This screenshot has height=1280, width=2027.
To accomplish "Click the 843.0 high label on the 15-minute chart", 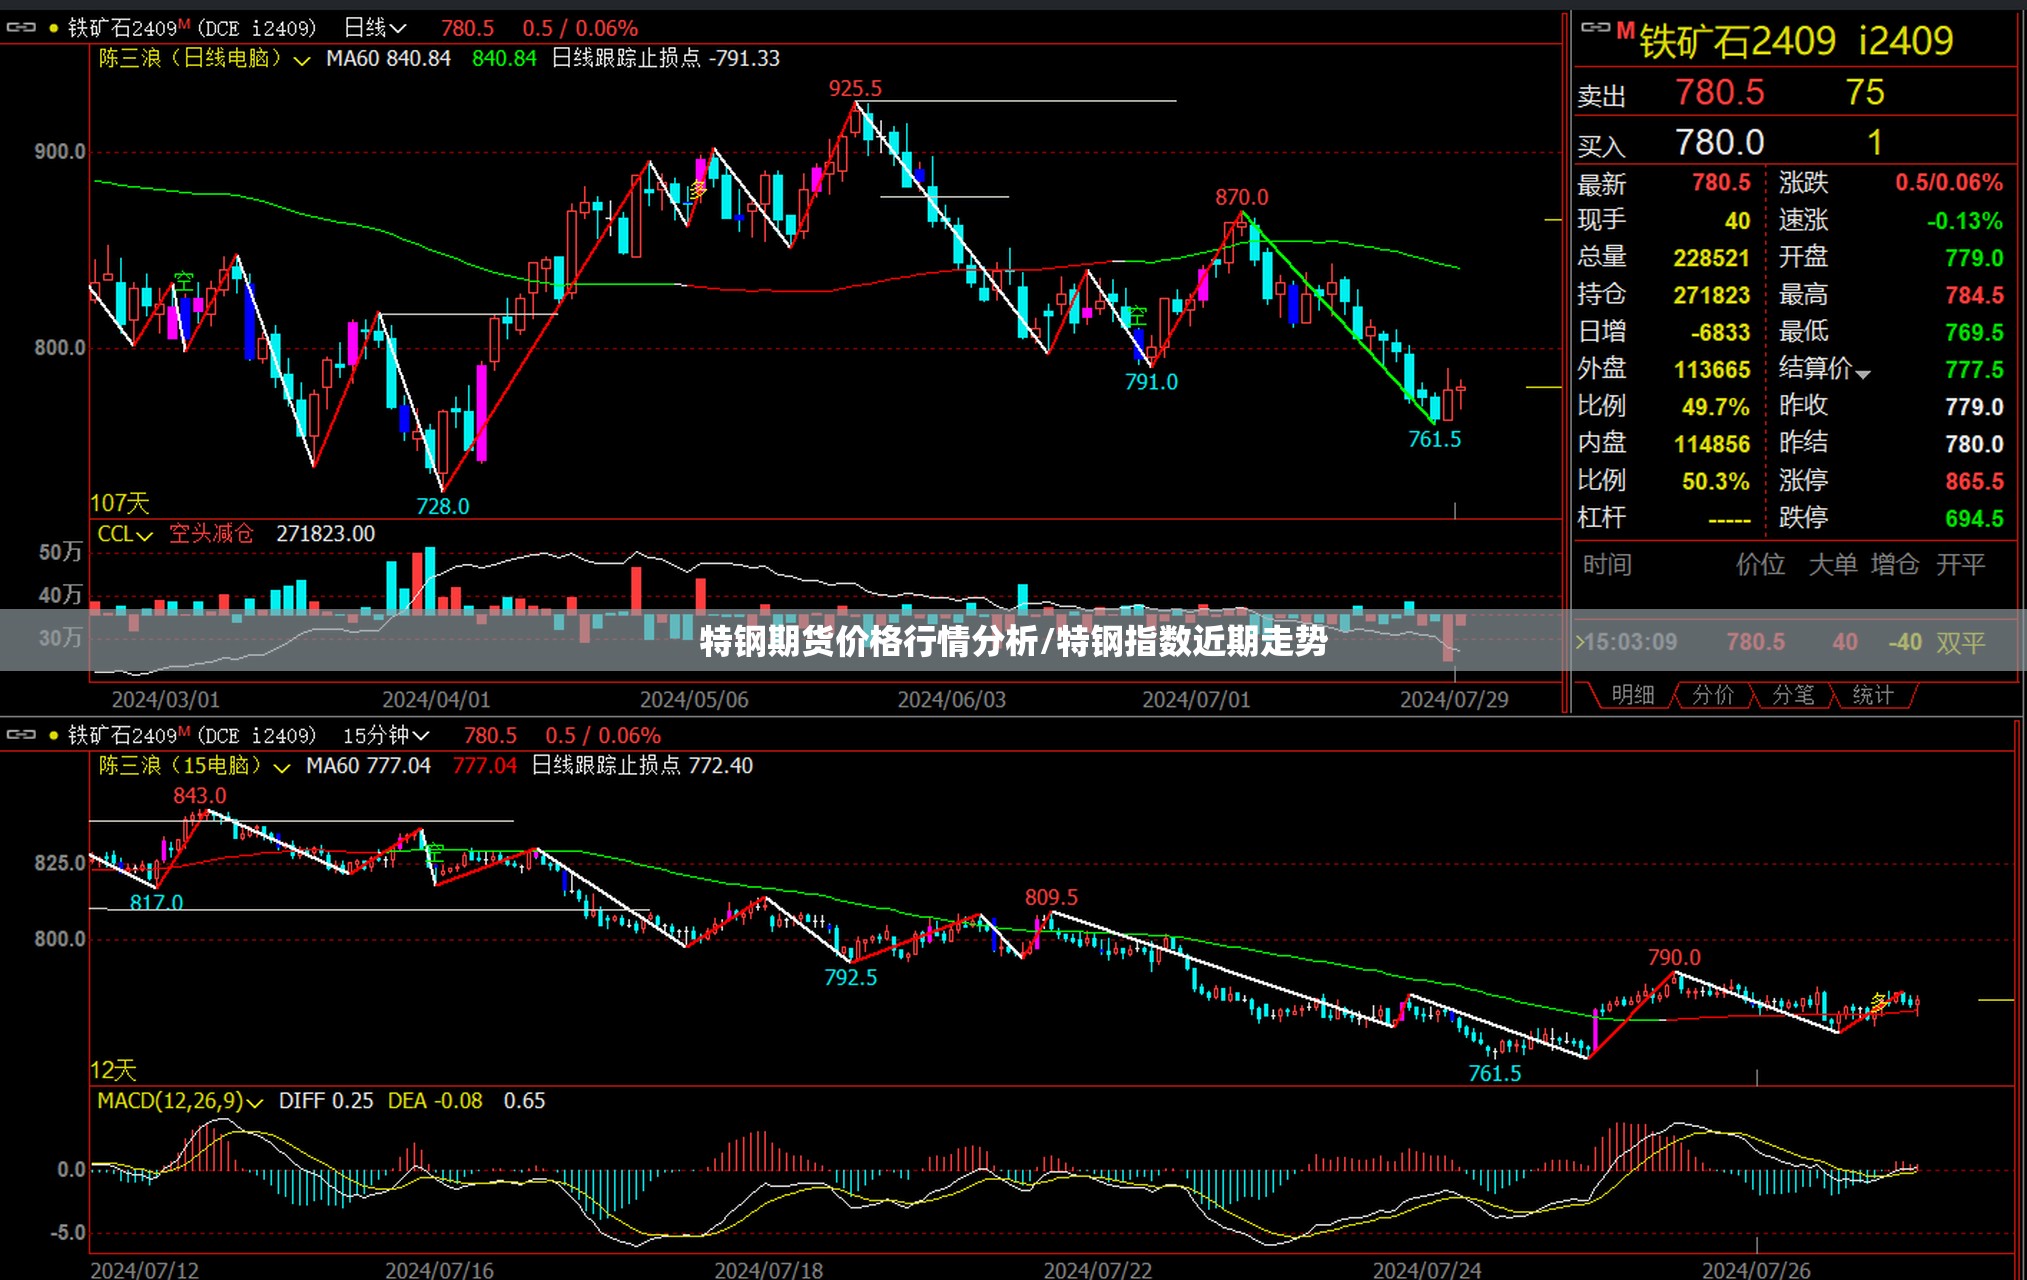I will (x=199, y=796).
